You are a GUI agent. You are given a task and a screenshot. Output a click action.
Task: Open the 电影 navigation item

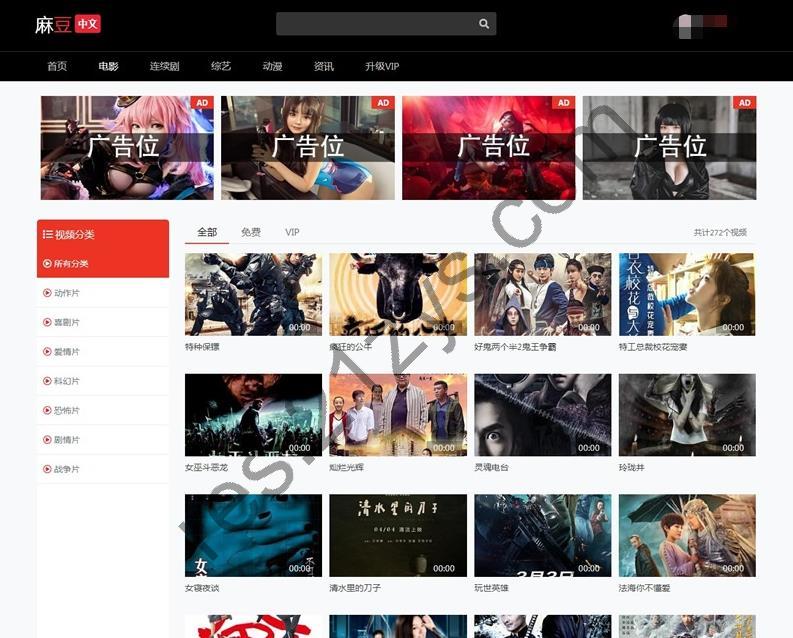tap(108, 66)
